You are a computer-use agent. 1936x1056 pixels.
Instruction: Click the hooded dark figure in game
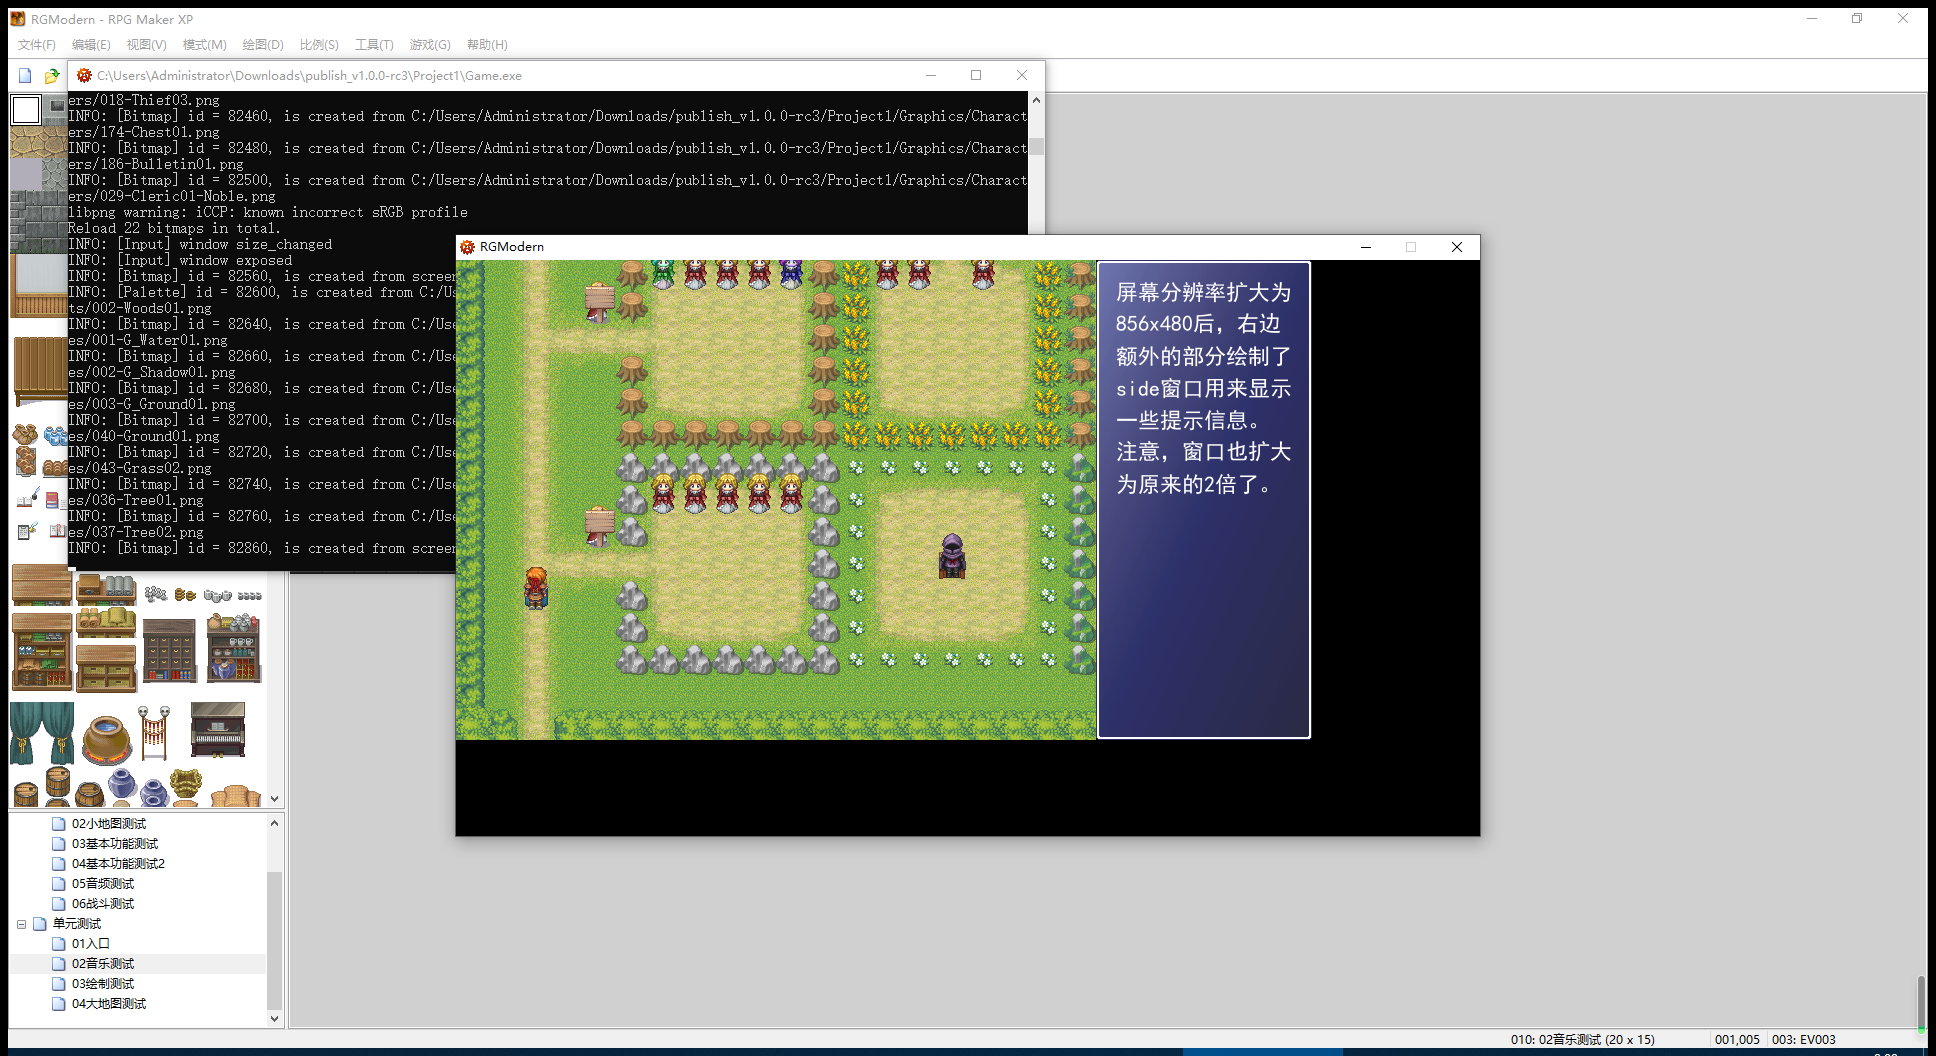pos(952,556)
